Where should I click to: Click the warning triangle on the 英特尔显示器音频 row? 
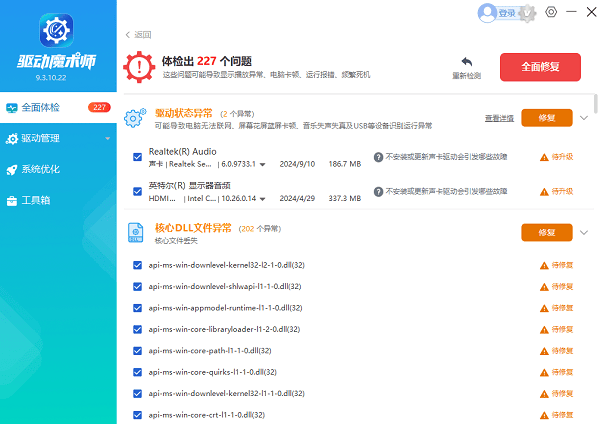[544, 192]
